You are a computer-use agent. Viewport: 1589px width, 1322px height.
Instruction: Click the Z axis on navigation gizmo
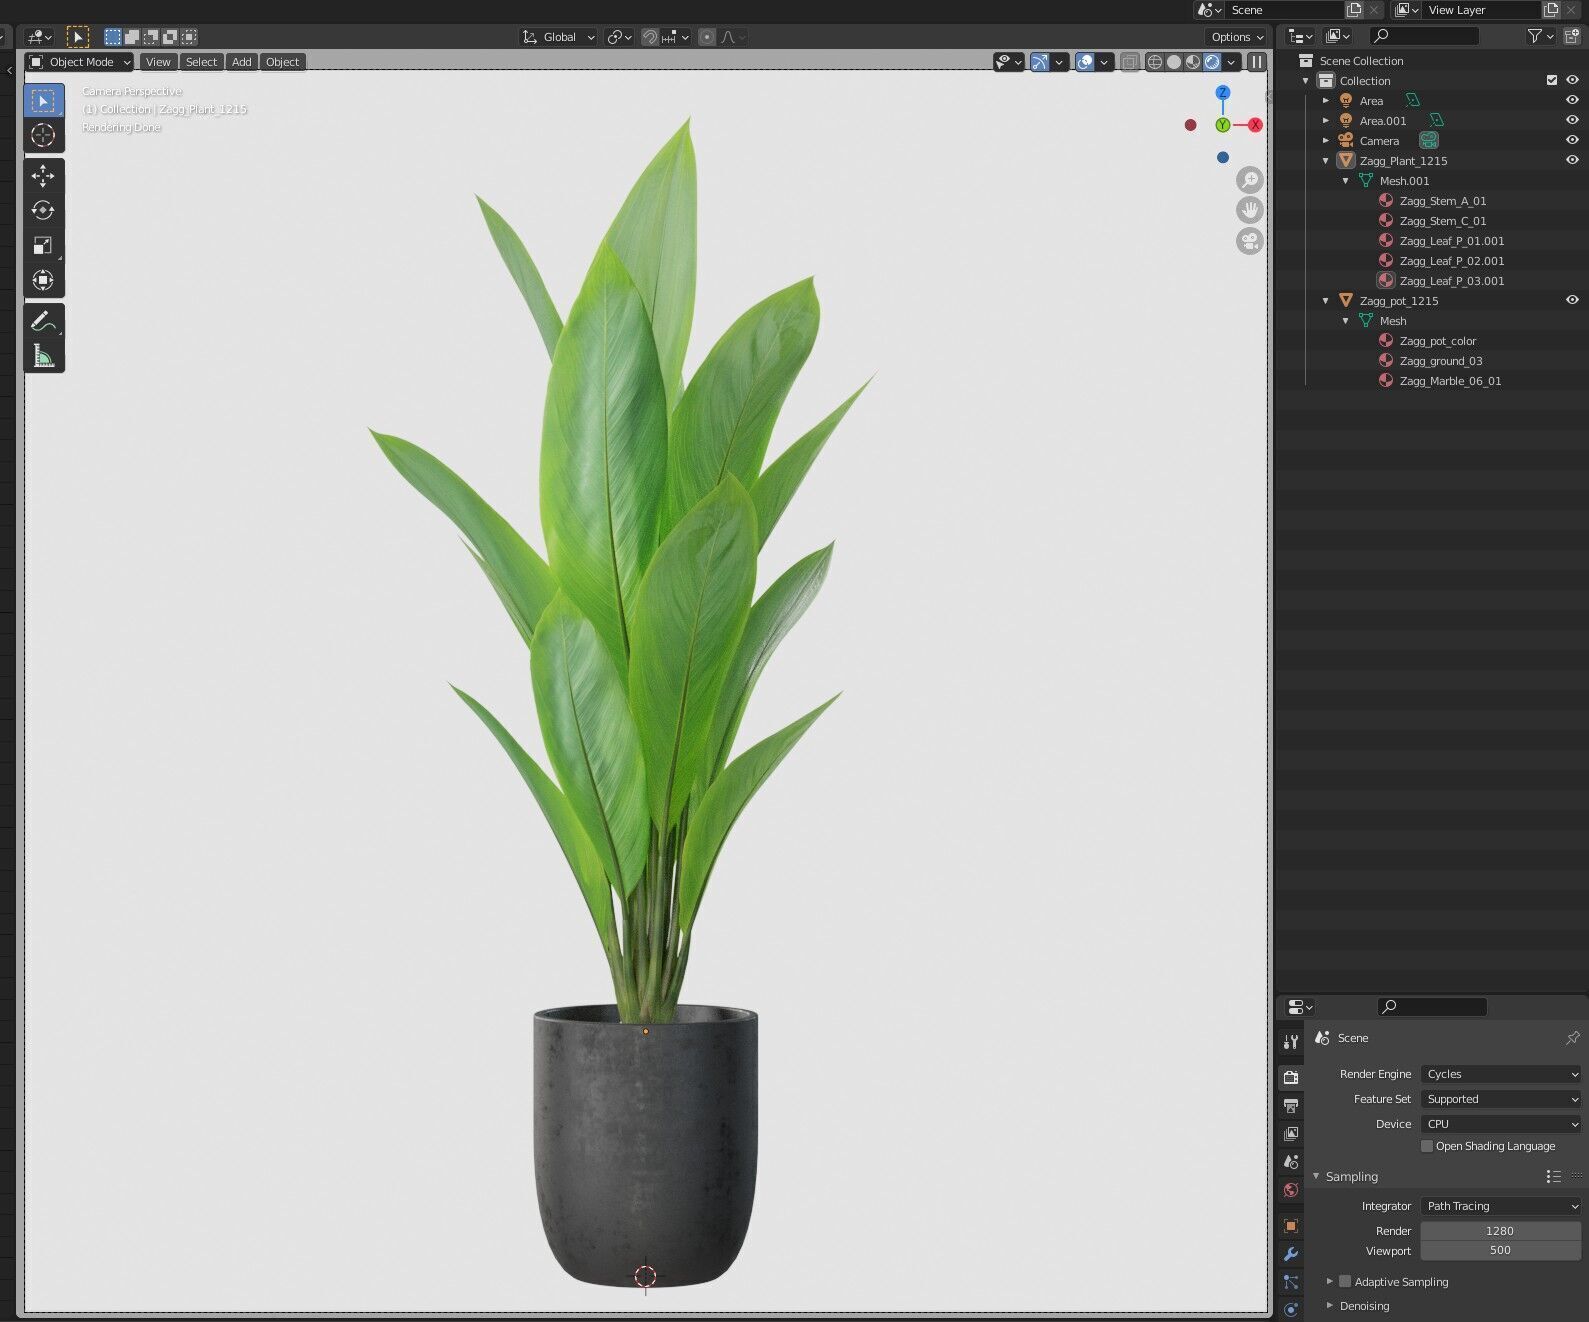point(1222,92)
